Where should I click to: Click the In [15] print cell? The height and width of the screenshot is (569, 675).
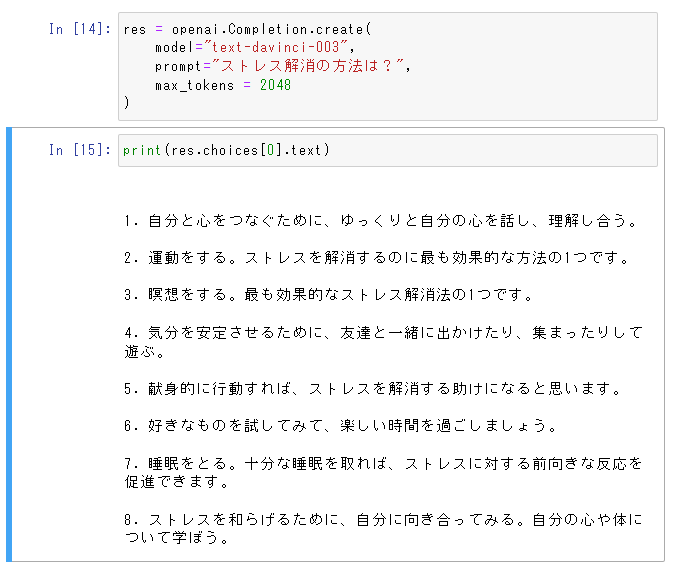tap(388, 150)
